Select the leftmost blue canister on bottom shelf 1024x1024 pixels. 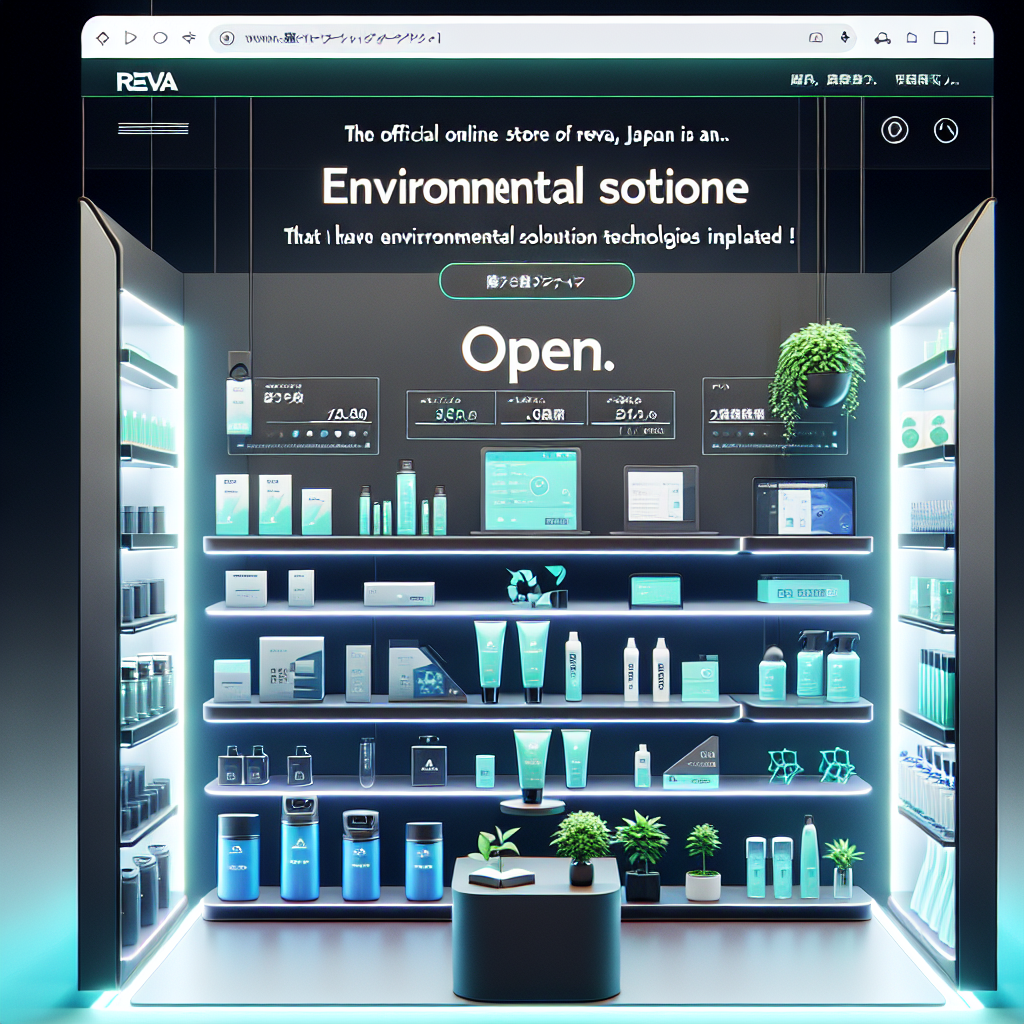click(x=239, y=856)
